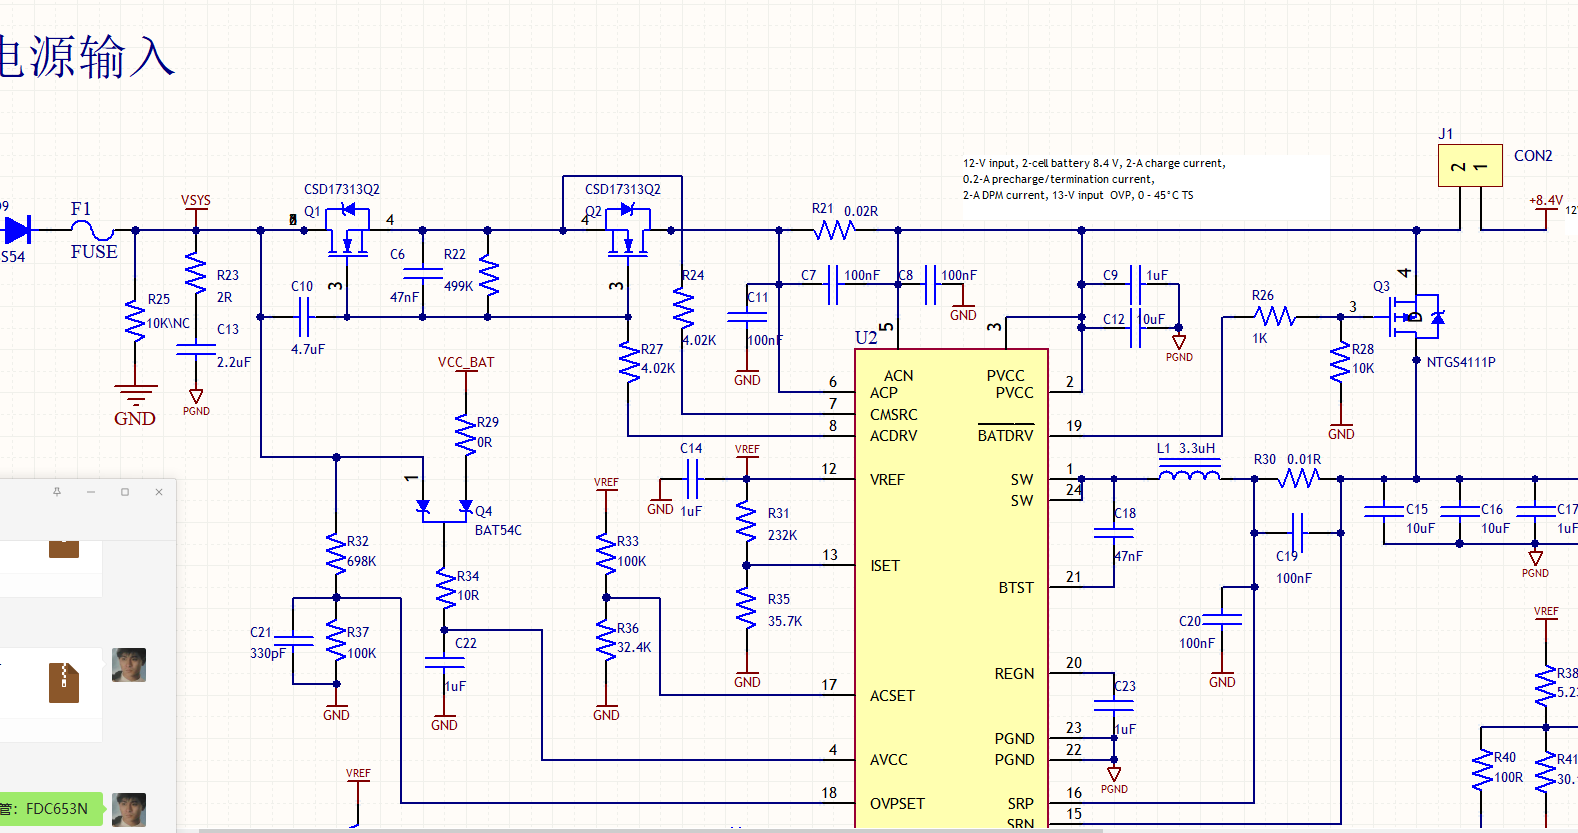Click the VREF pin name on U2

point(887,480)
